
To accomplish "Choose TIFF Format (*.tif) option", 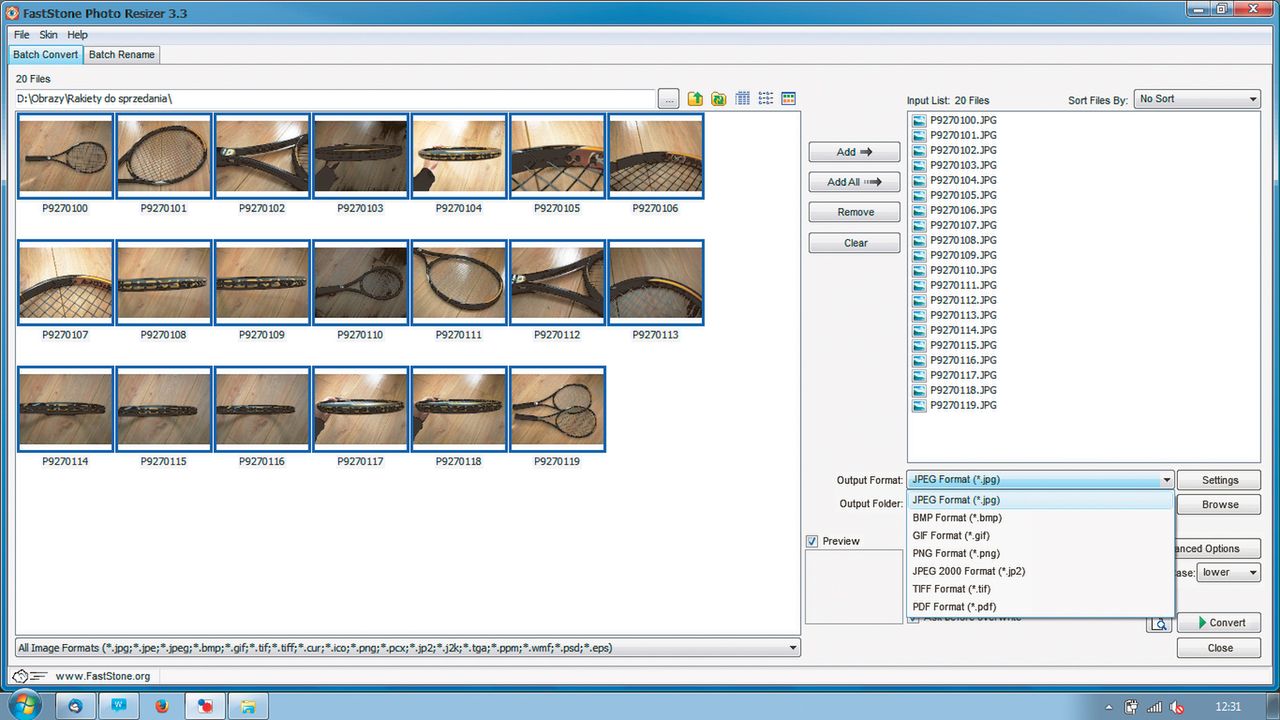I will coord(1040,589).
